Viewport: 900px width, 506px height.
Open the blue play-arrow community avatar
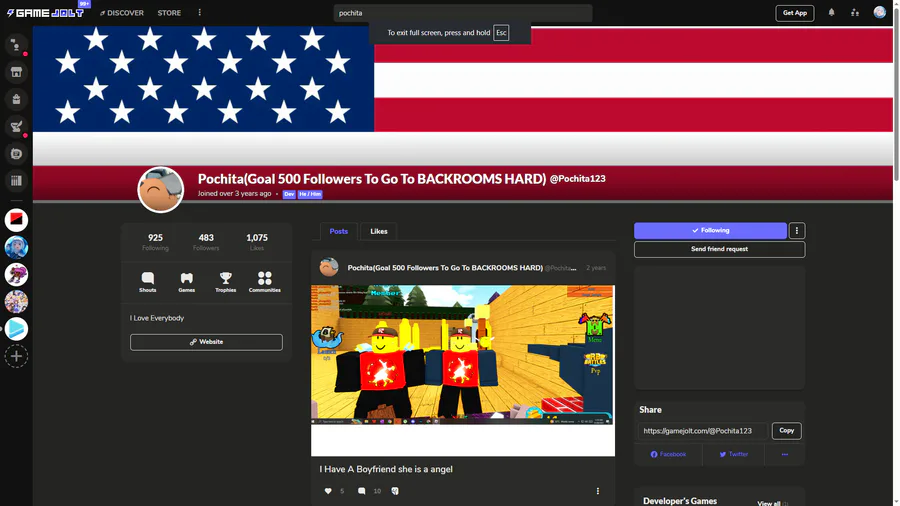point(16,329)
